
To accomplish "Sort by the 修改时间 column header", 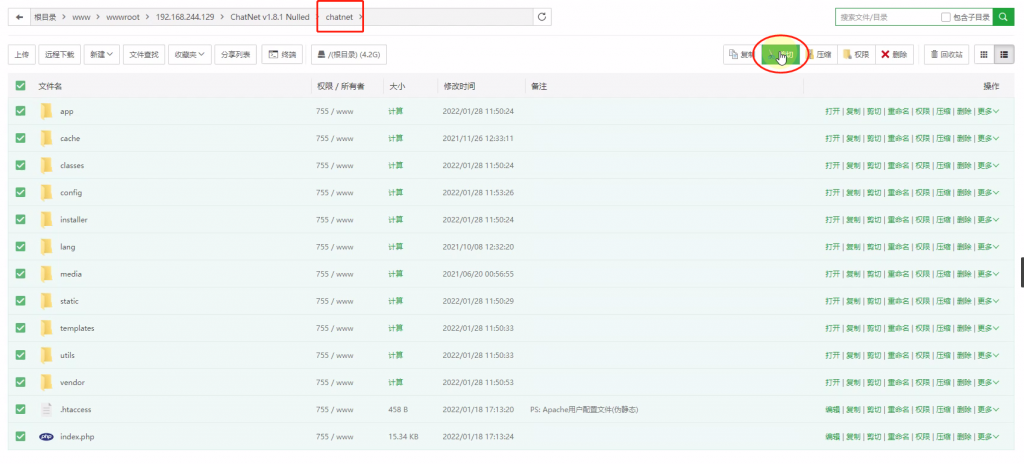I will pyautogui.click(x=460, y=86).
